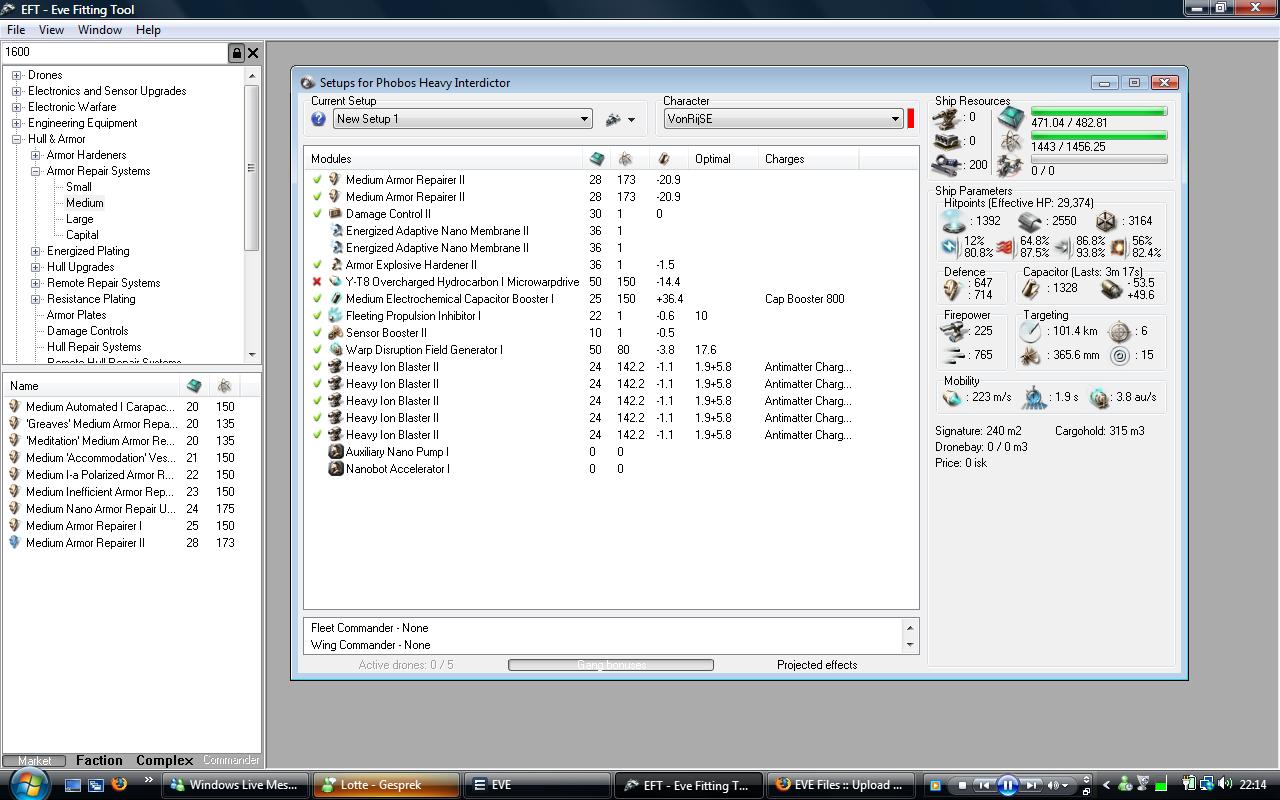Image resolution: width=1280 pixels, height=800 pixels.
Task: Toggle the Sensor Booster II active checkmark
Action: (317, 333)
